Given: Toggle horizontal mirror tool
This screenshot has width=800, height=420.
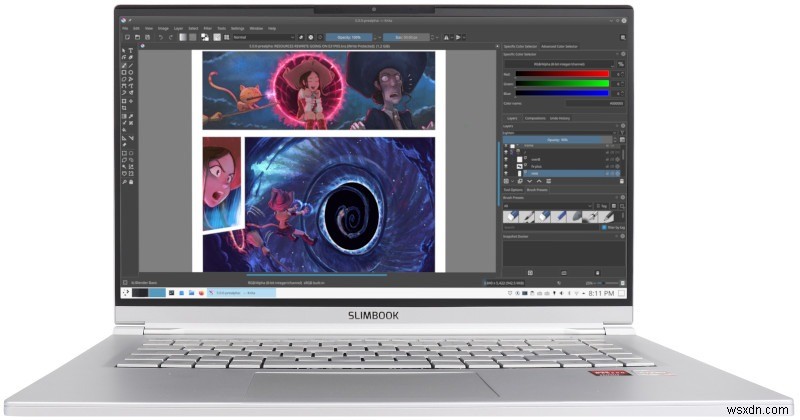Looking at the screenshot, I should pos(446,37).
